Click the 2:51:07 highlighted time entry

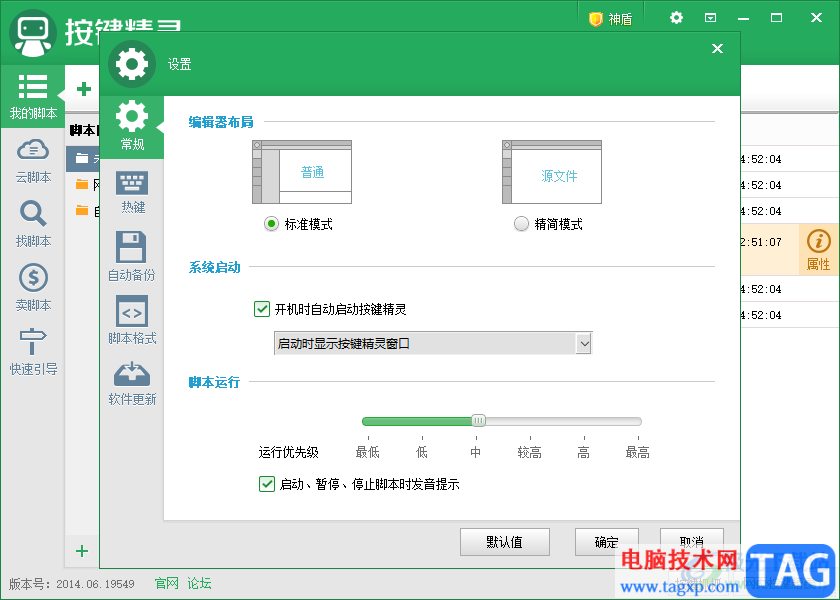pos(762,242)
